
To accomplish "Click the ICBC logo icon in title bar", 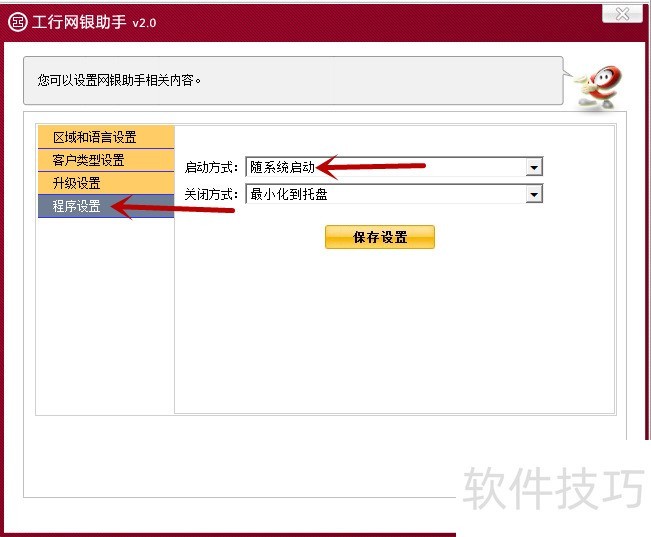I will click(x=17, y=22).
